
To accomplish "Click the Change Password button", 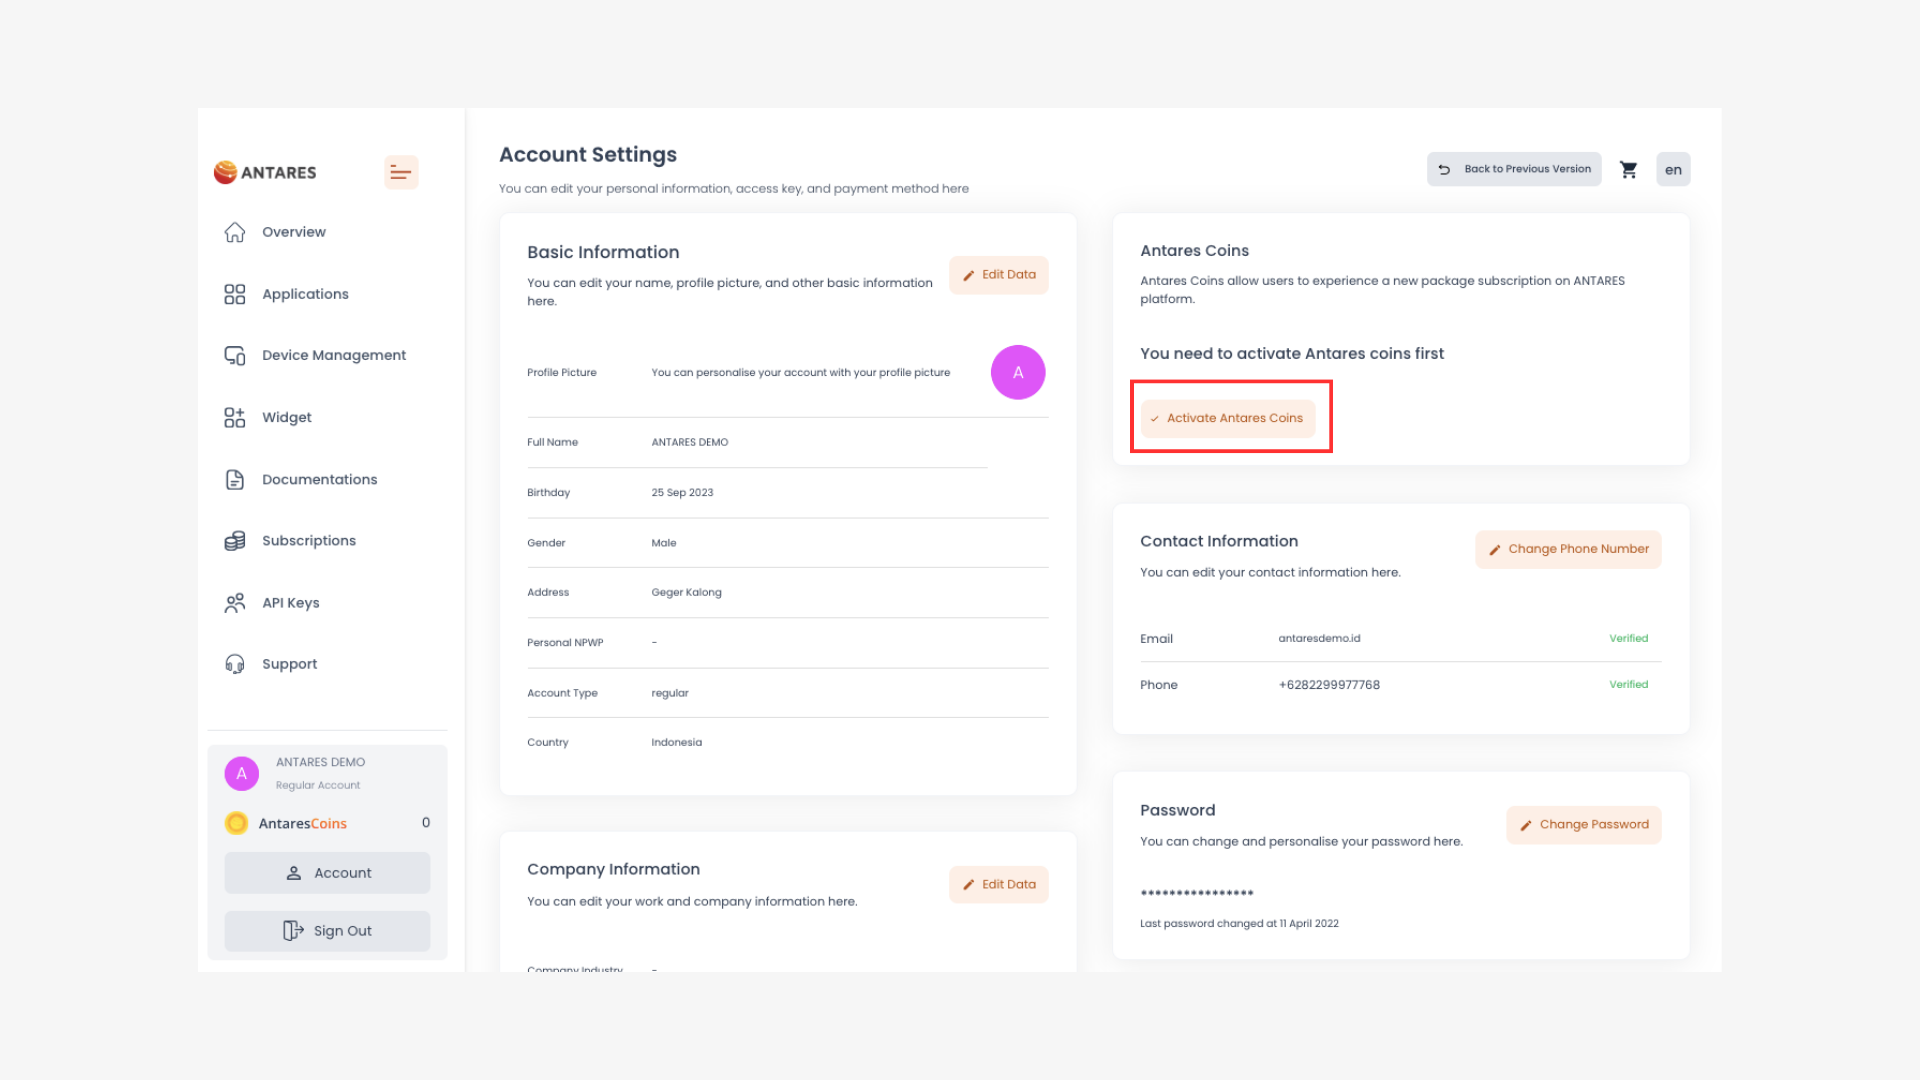I will click(x=1584, y=825).
